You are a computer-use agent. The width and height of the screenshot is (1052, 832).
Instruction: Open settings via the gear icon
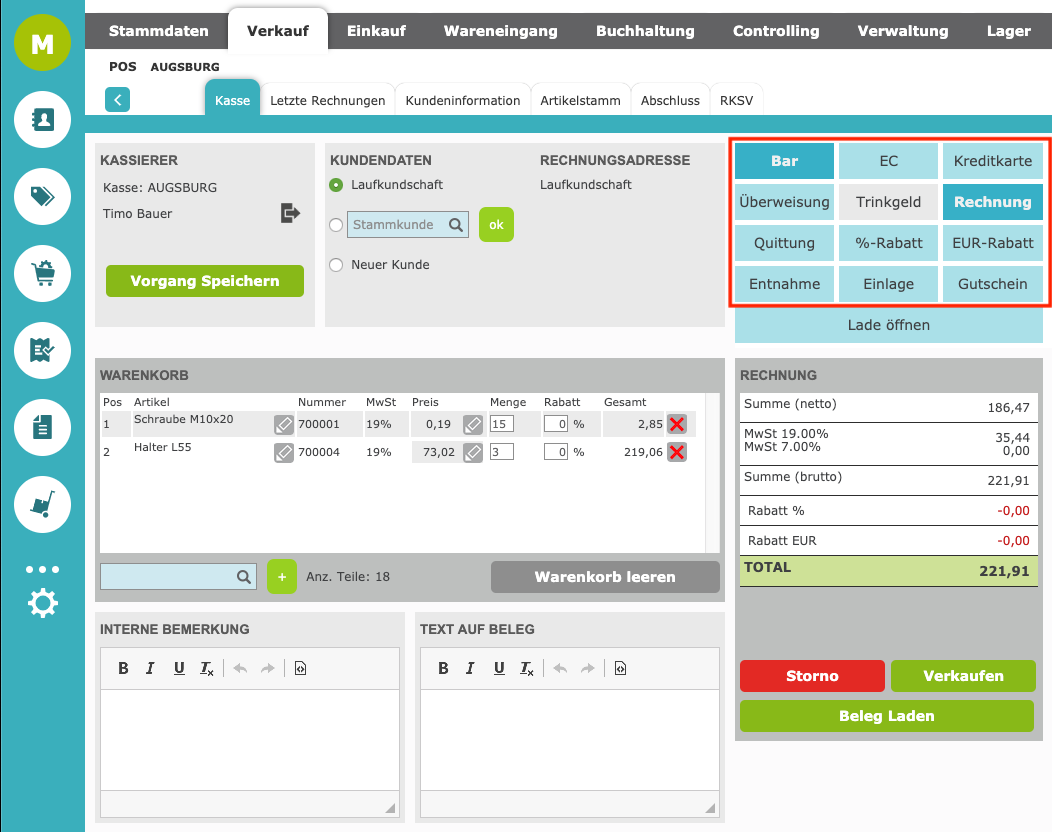(43, 603)
